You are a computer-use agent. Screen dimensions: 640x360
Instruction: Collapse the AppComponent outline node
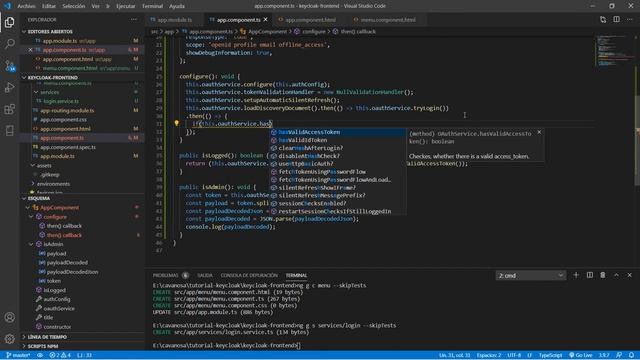tap(27, 207)
